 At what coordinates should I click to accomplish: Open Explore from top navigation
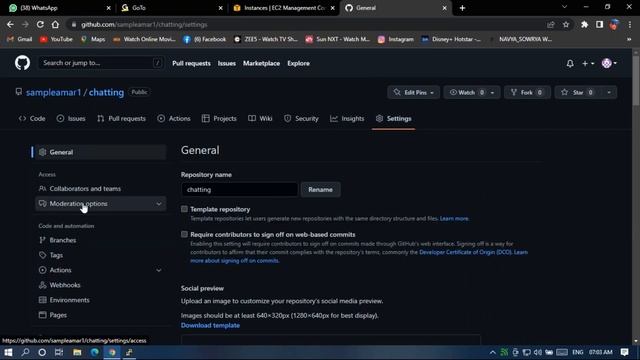point(298,63)
